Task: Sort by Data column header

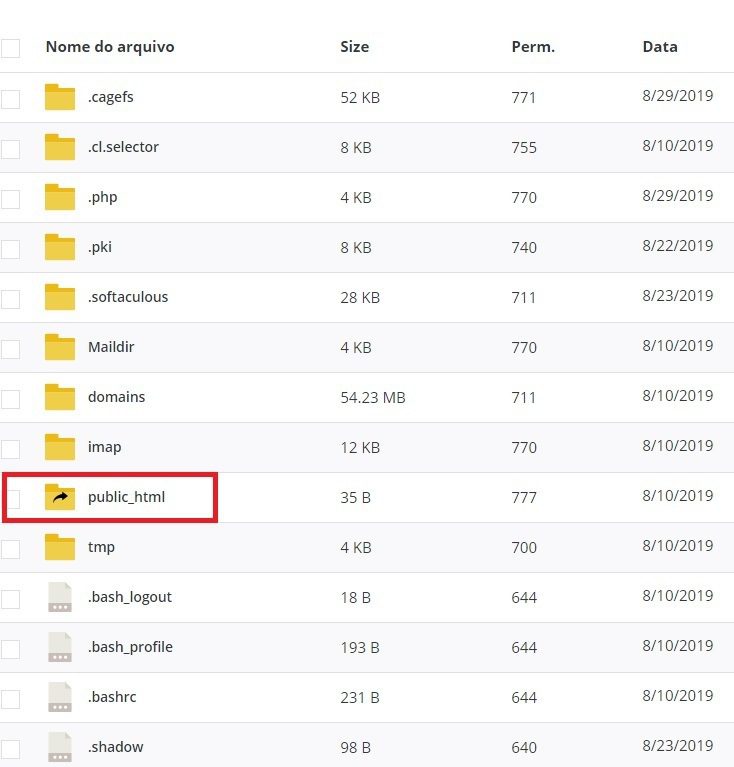Action: coord(660,47)
